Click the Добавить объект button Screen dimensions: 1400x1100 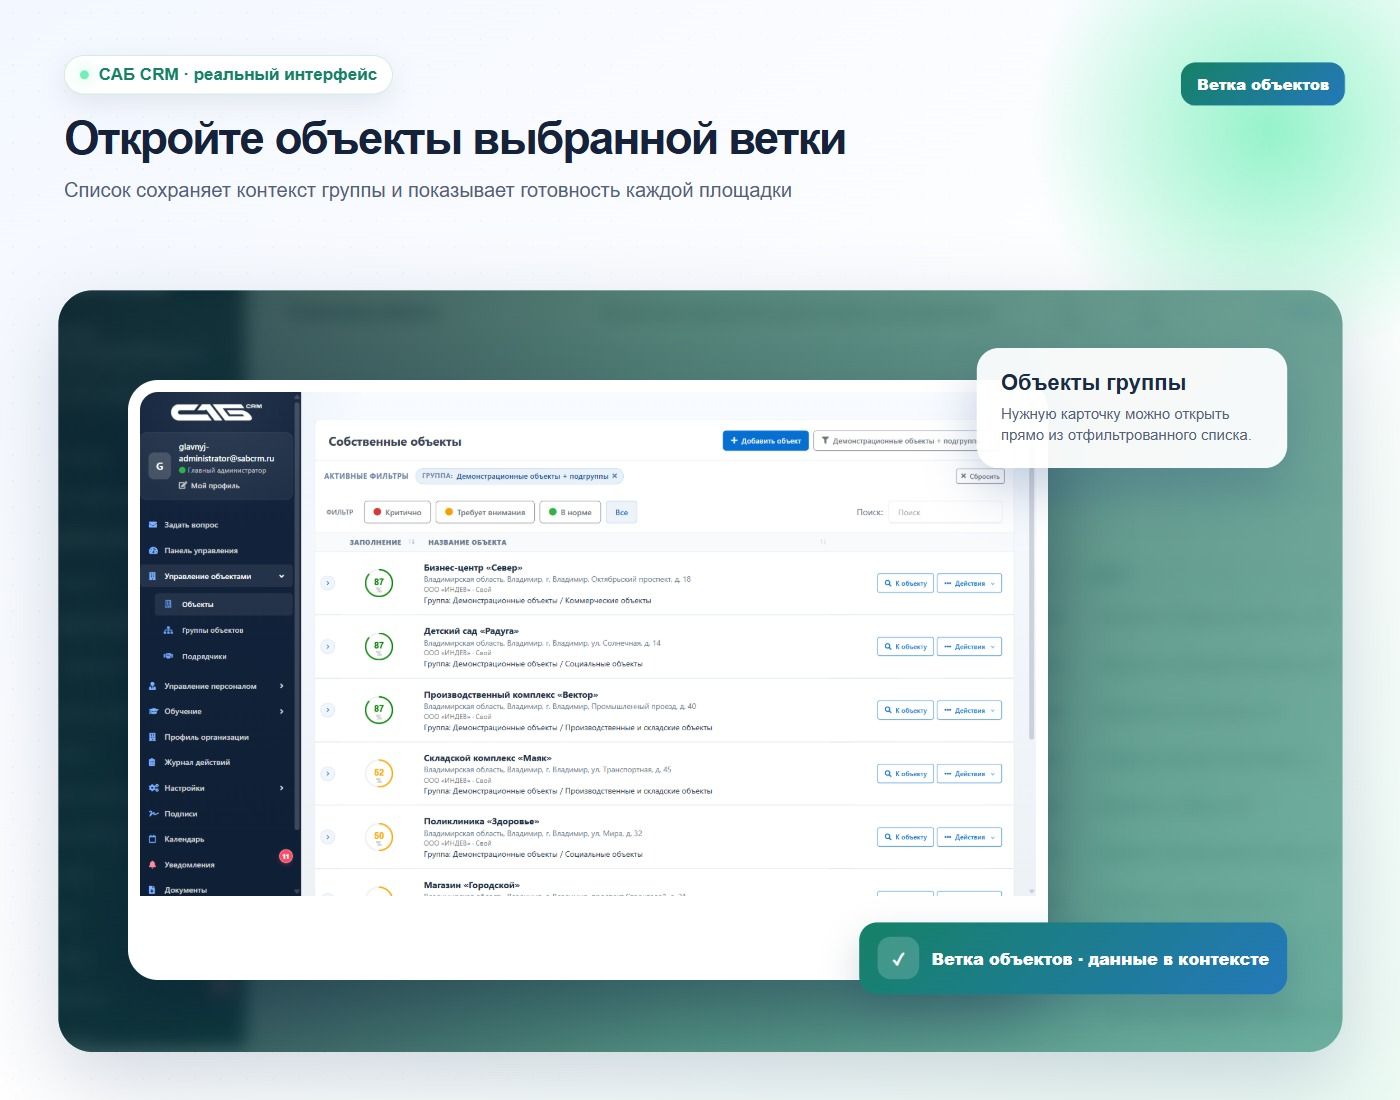[765, 441]
